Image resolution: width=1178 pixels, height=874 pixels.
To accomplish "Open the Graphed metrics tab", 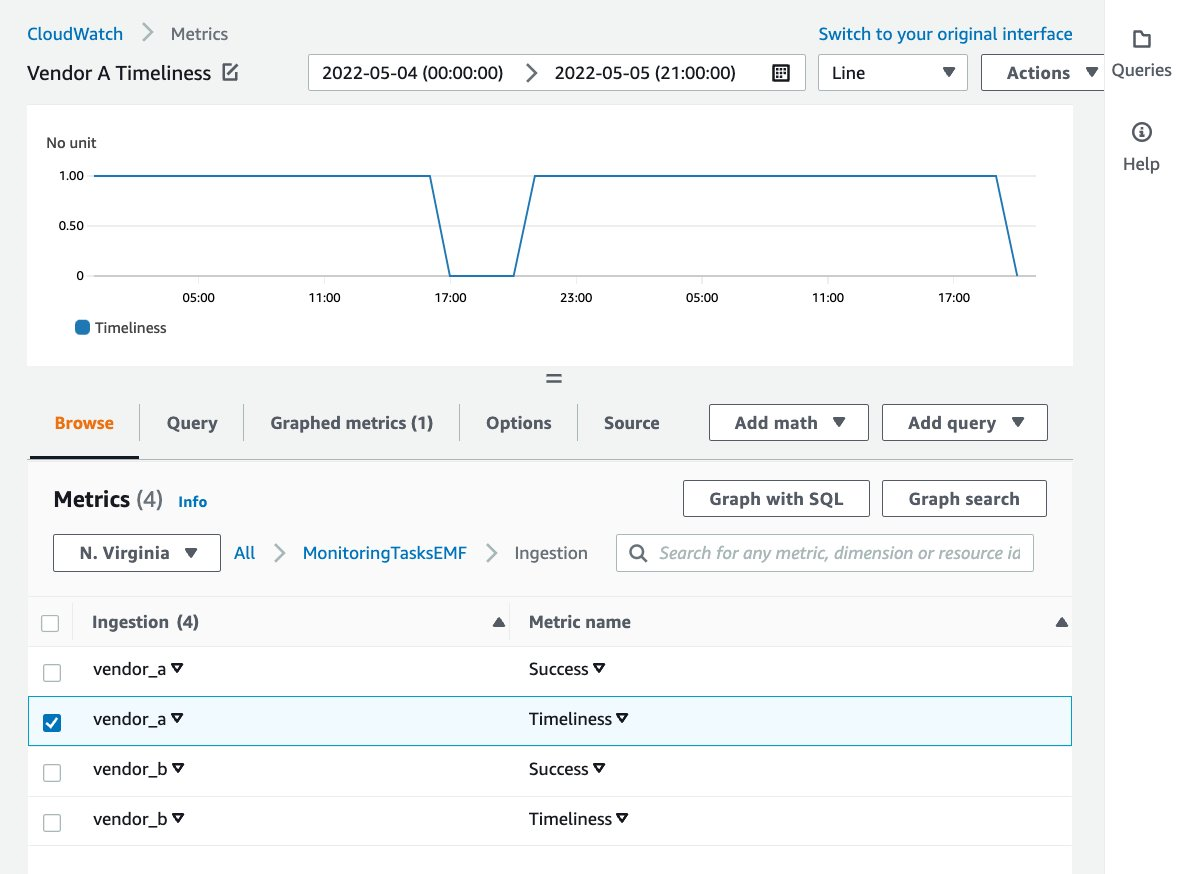I will click(x=350, y=422).
